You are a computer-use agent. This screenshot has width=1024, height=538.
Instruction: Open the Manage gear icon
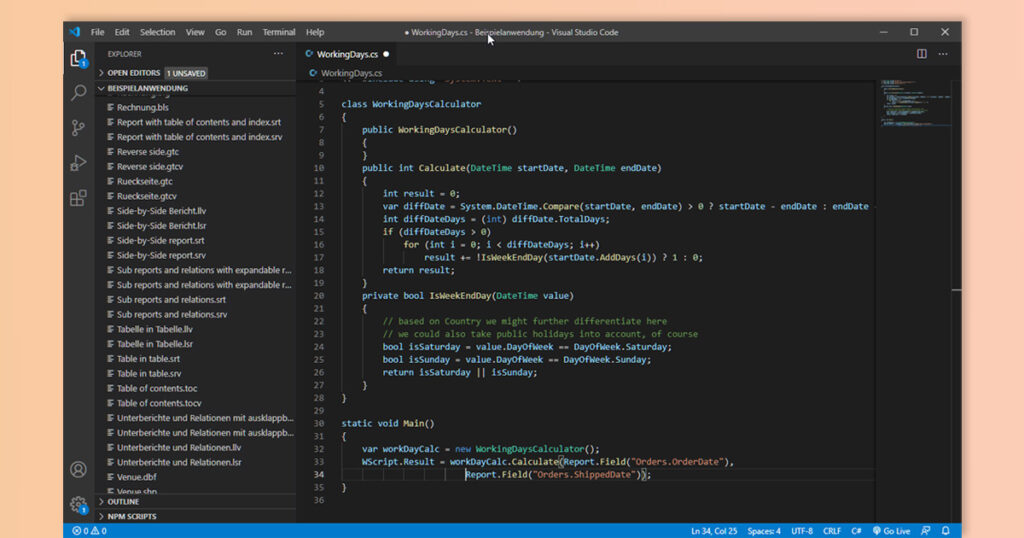tap(78, 504)
